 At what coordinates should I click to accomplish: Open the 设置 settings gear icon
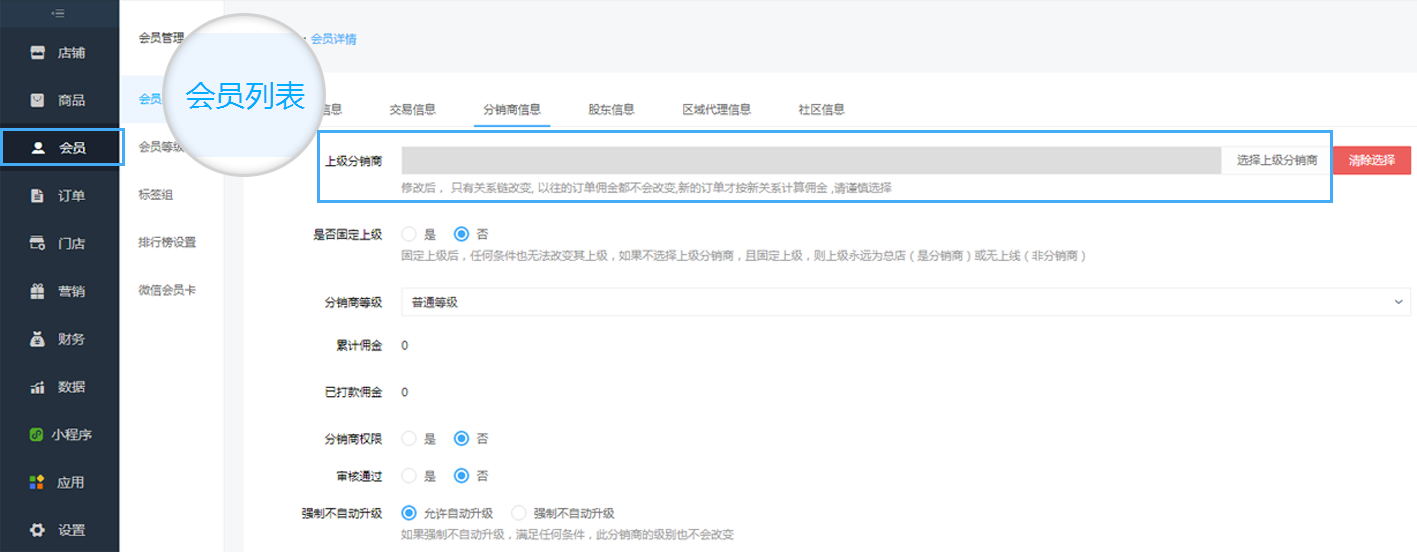click(x=38, y=530)
